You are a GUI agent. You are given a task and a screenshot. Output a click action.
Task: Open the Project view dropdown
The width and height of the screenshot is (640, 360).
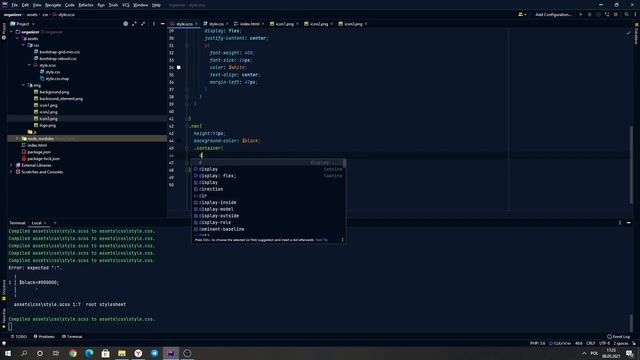point(22,24)
